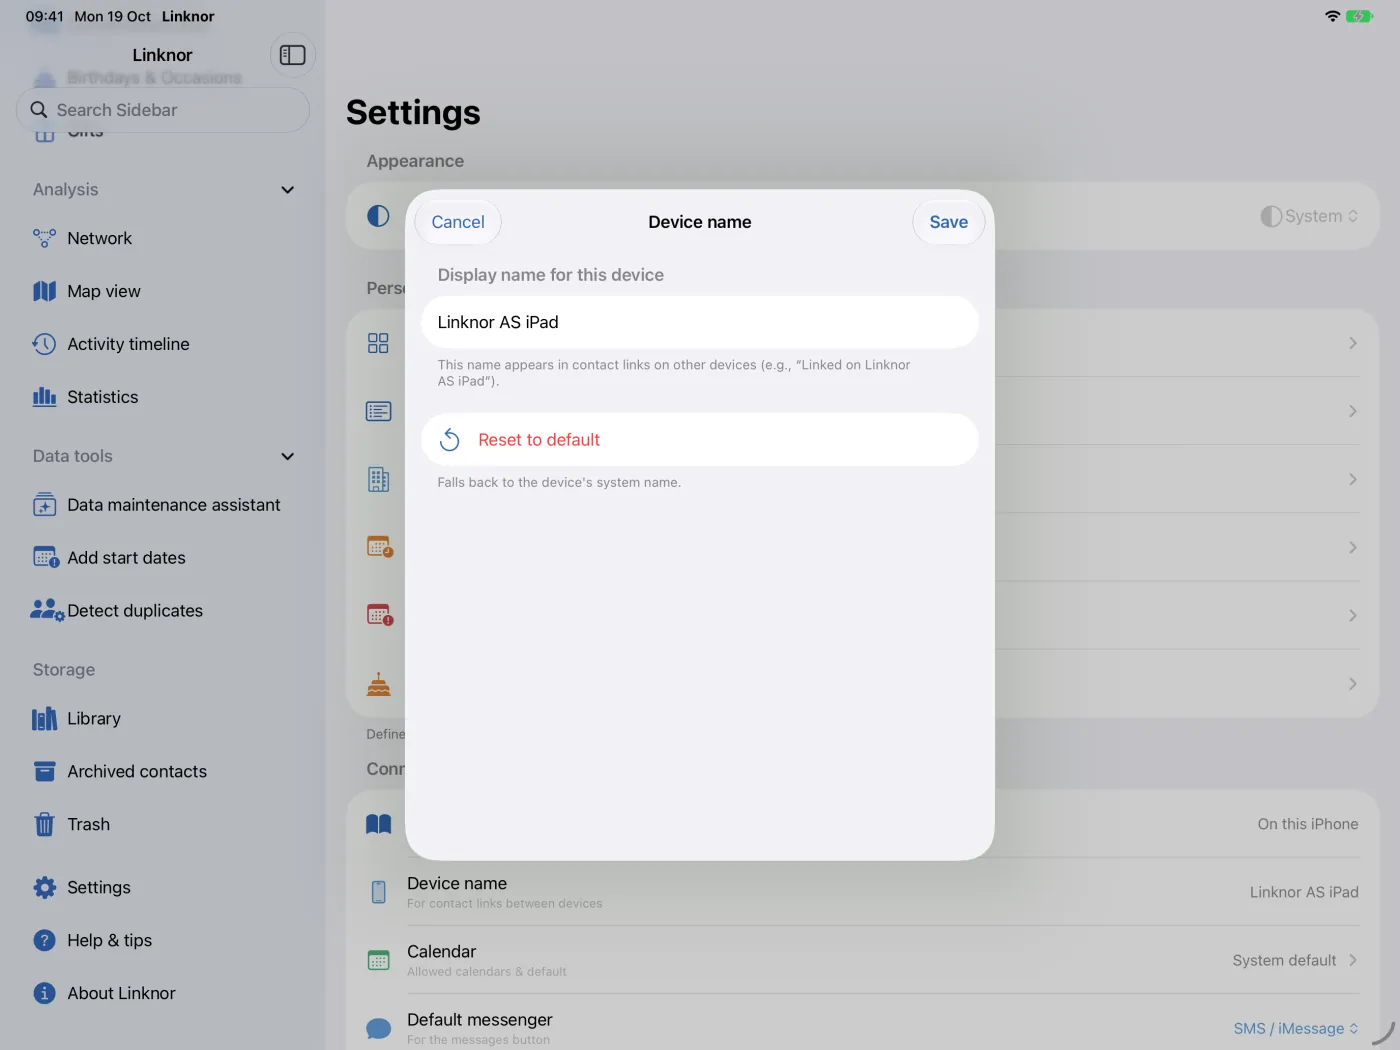Viewport: 1400px width, 1050px height.
Task: Click the Data maintenance assistant icon
Action: coord(44,505)
